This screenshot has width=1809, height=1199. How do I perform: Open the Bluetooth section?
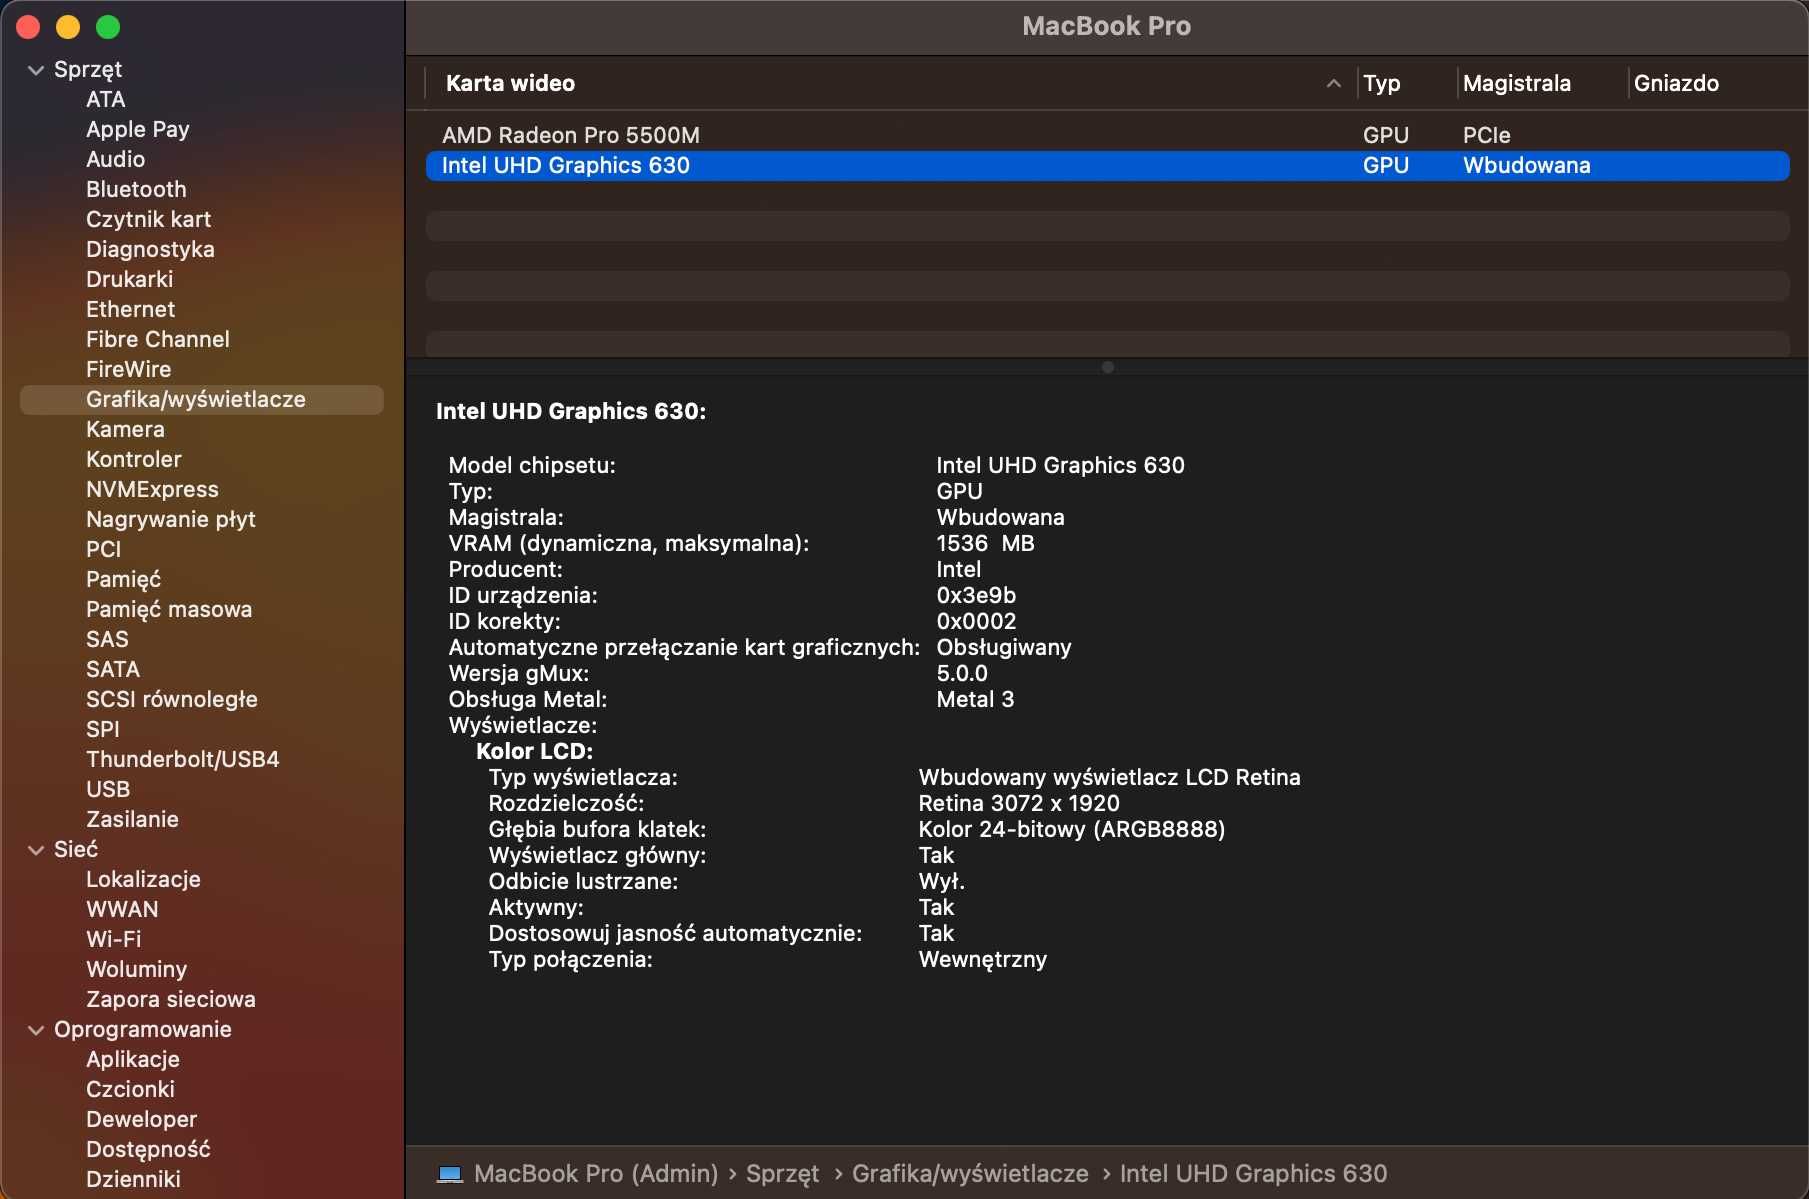click(136, 190)
